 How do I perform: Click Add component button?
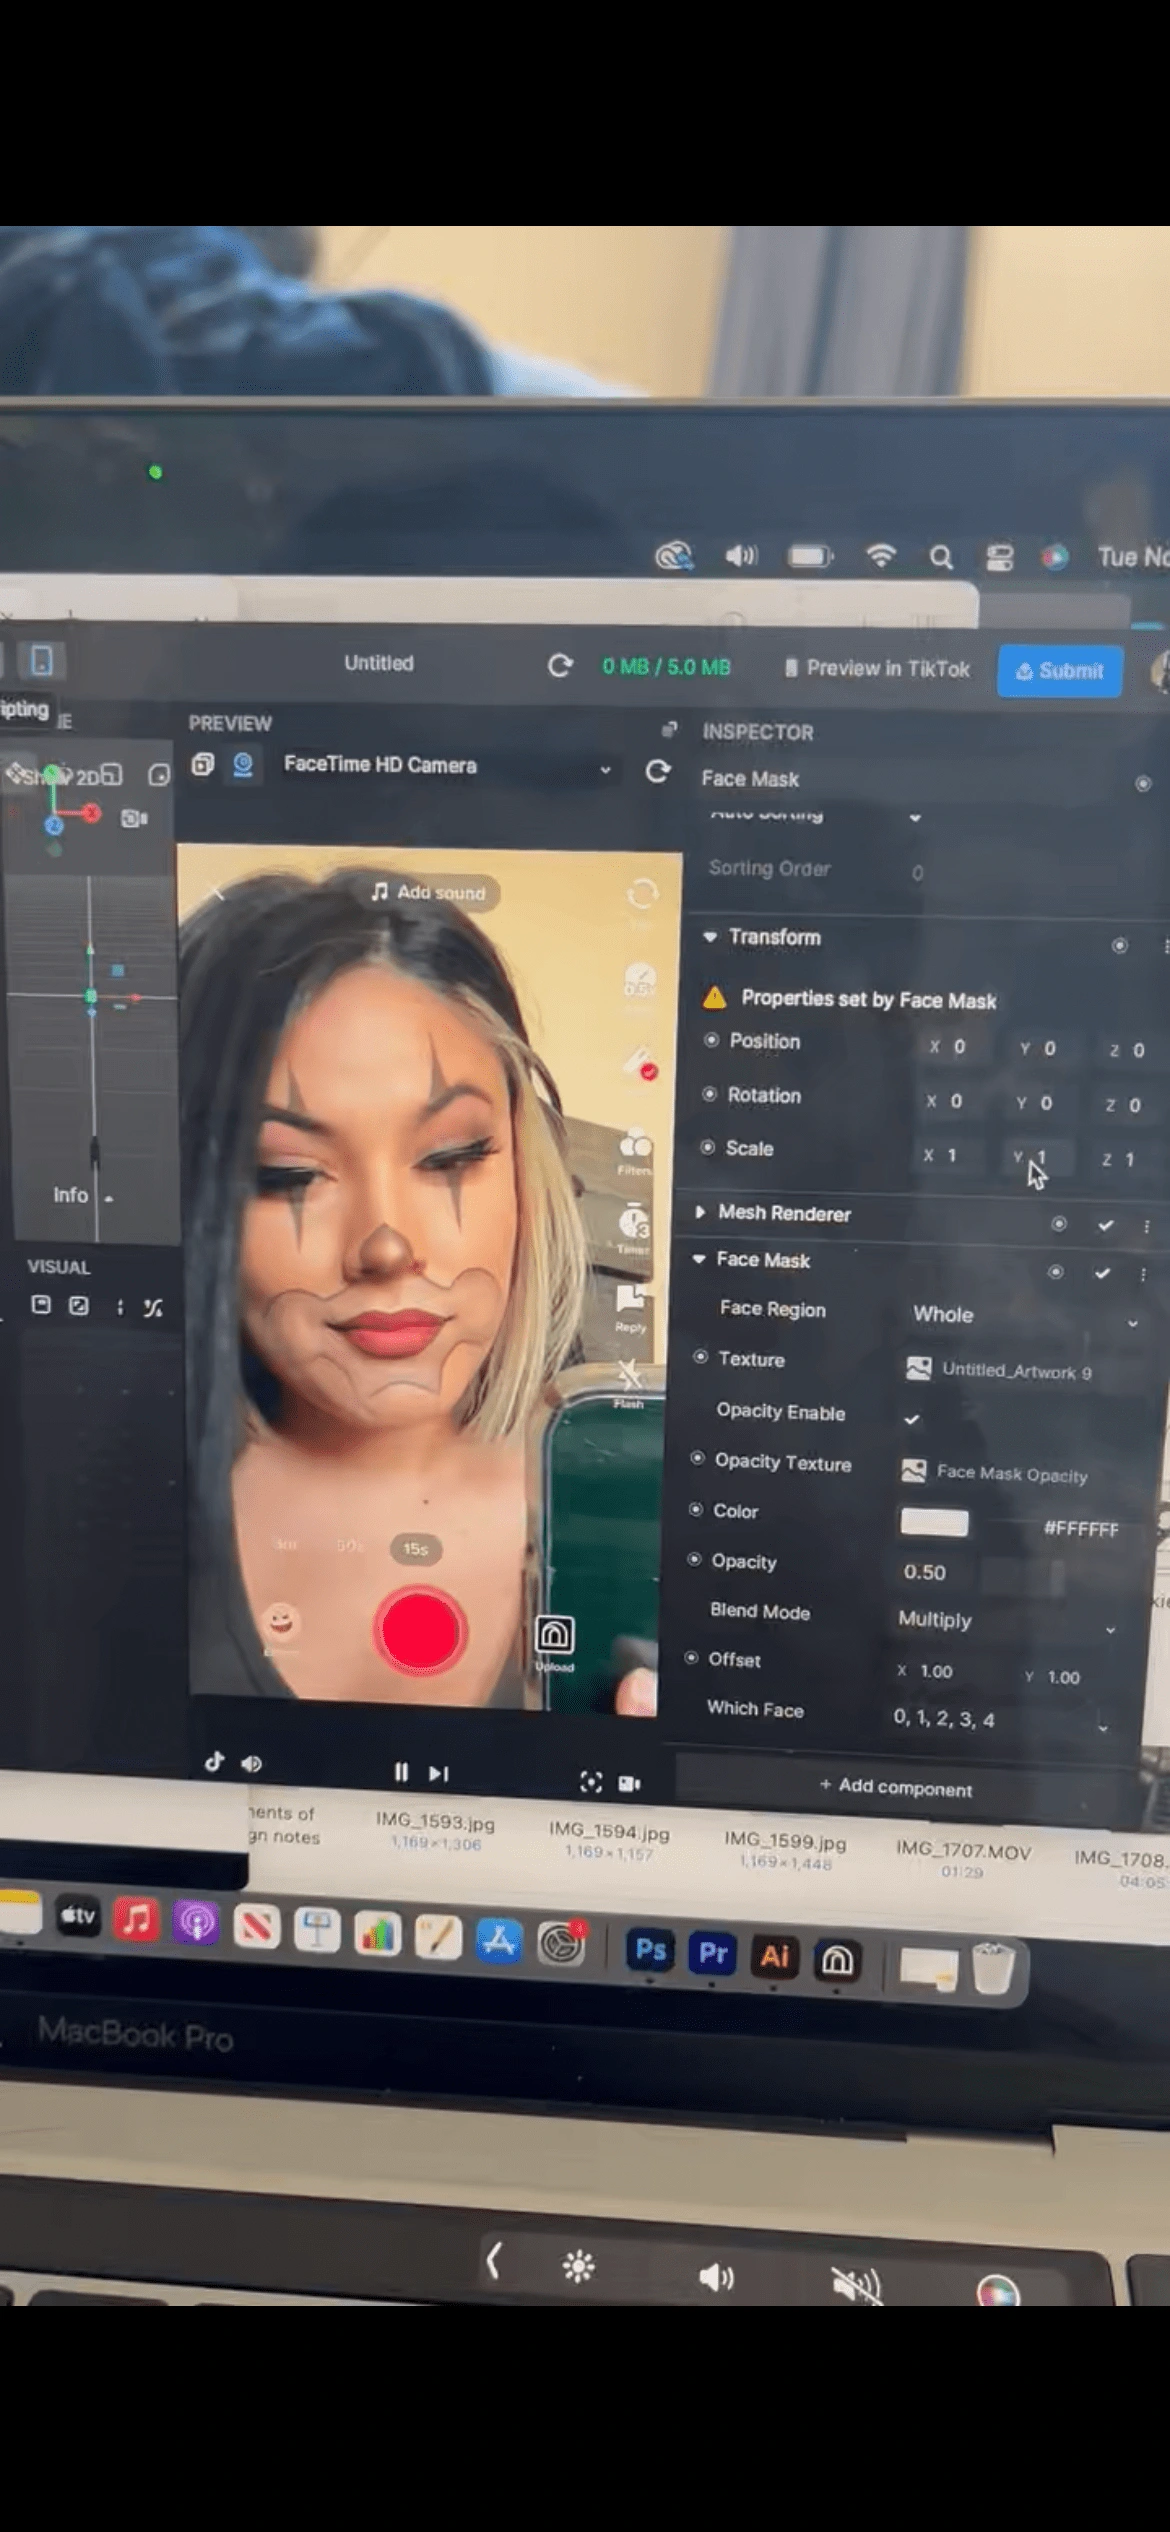(895, 1787)
